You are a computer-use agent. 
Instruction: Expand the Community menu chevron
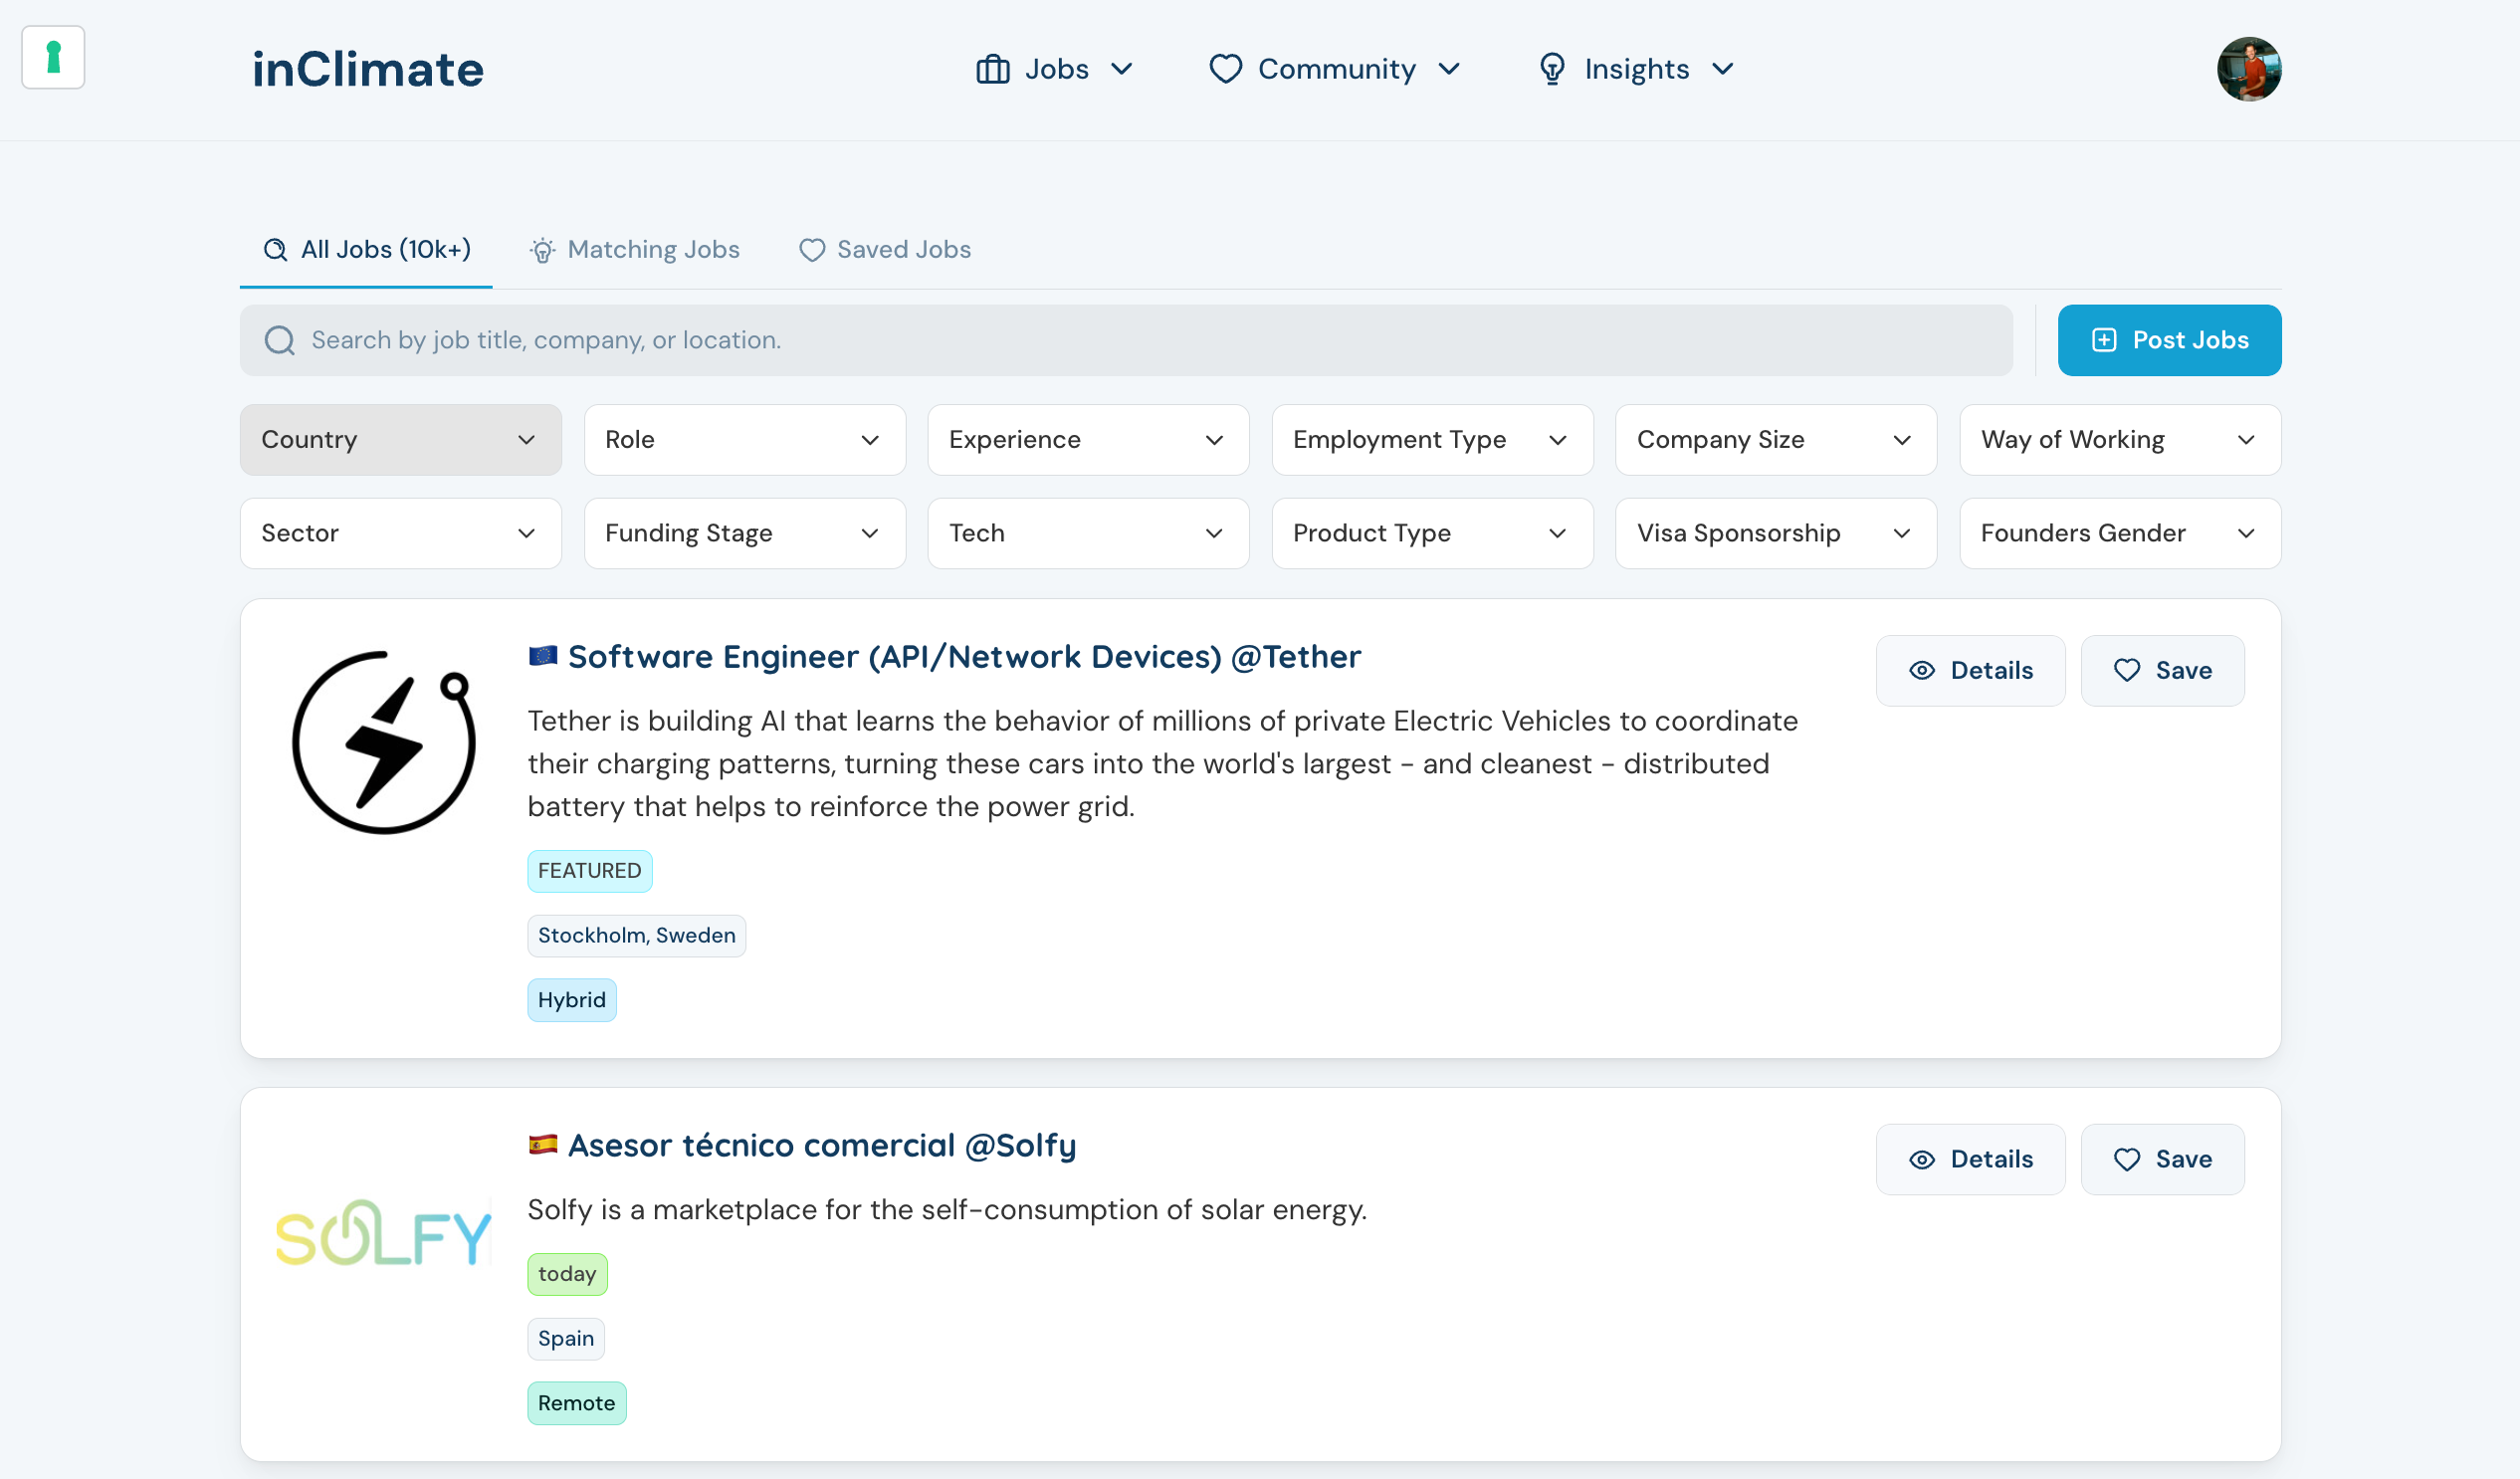pyautogui.click(x=1449, y=69)
